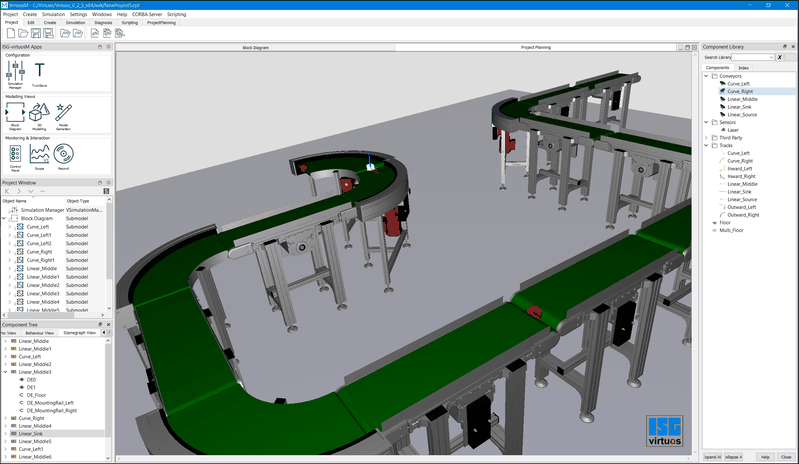Collapse the Linear_Middle3 node in Component Tree
The height and width of the screenshot is (464, 799).
pos(4,372)
